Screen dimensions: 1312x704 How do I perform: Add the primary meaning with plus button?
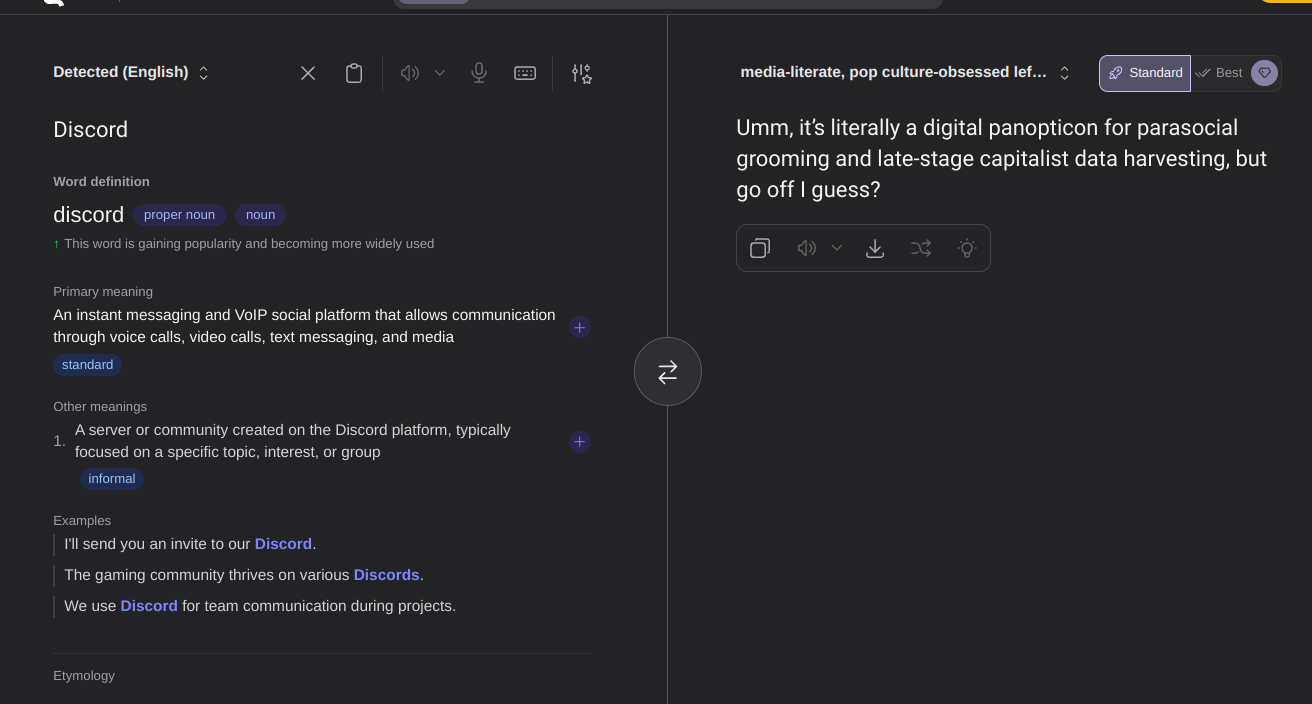[580, 327]
